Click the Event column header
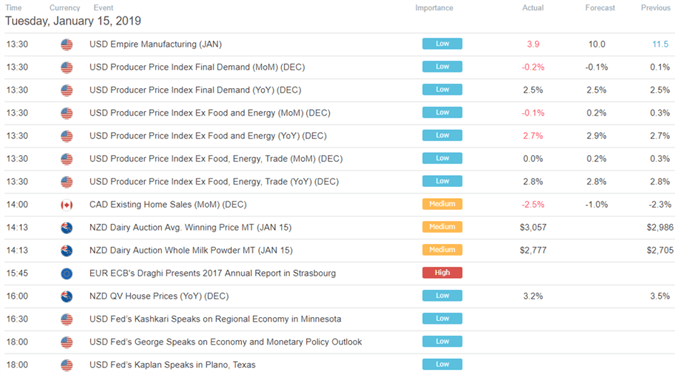680x375 pixels. point(103,8)
